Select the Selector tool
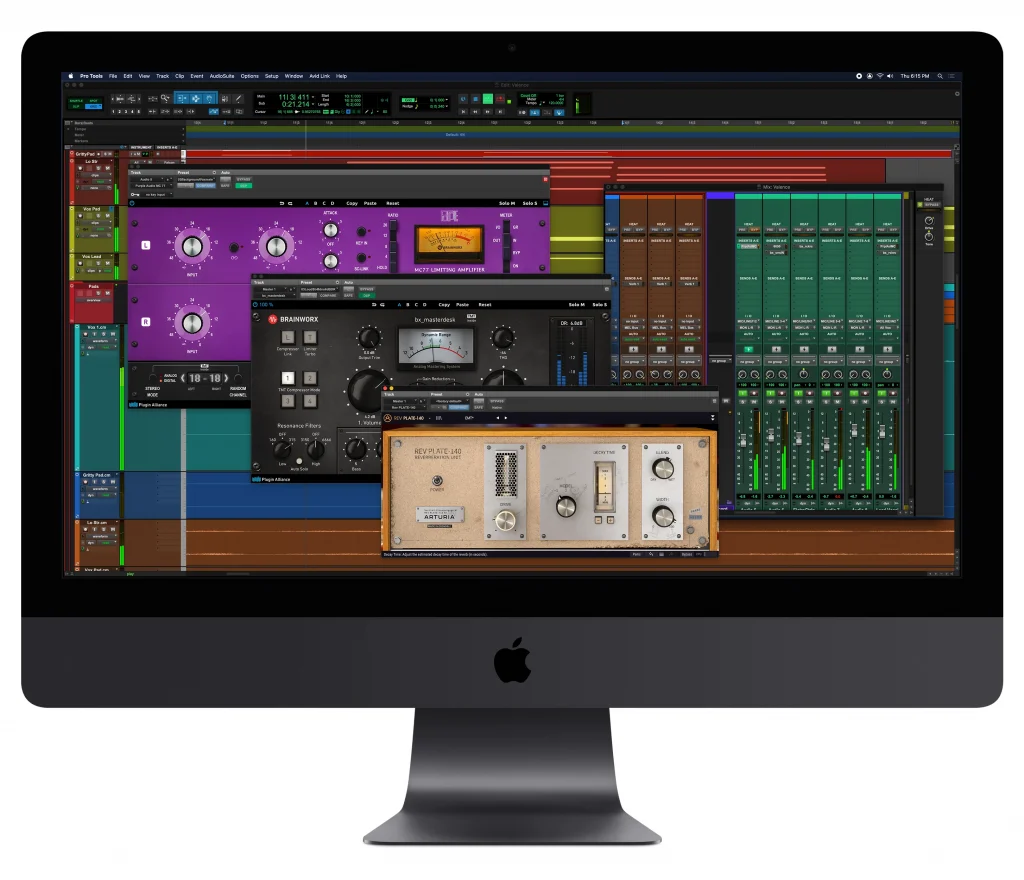Viewport: 1024px width, 880px height. pyautogui.click(x=196, y=99)
